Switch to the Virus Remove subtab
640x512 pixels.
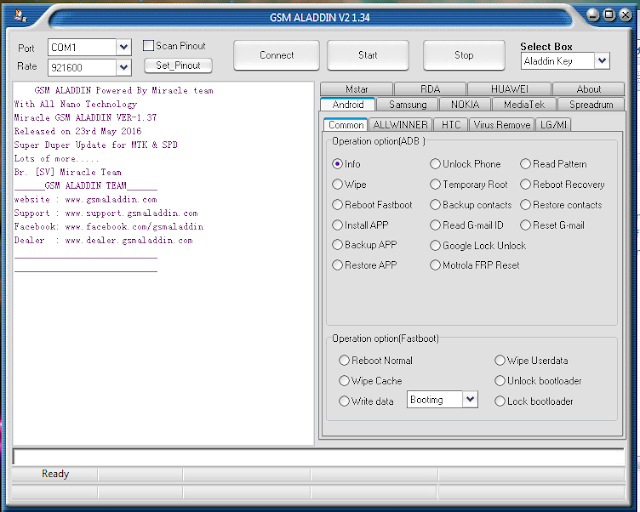tap(502, 125)
